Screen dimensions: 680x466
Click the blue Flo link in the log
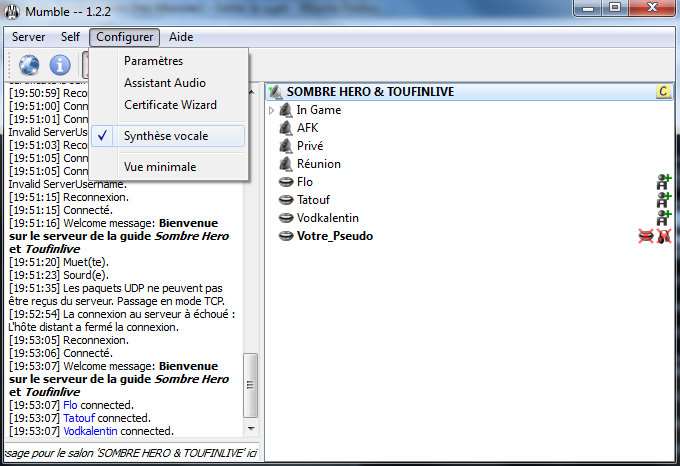tap(70, 405)
